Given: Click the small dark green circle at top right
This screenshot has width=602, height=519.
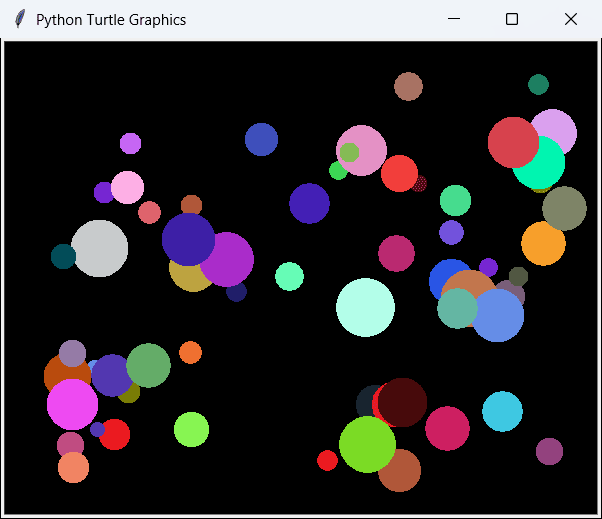Looking at the screenshot, I should [x=538, y=84].
